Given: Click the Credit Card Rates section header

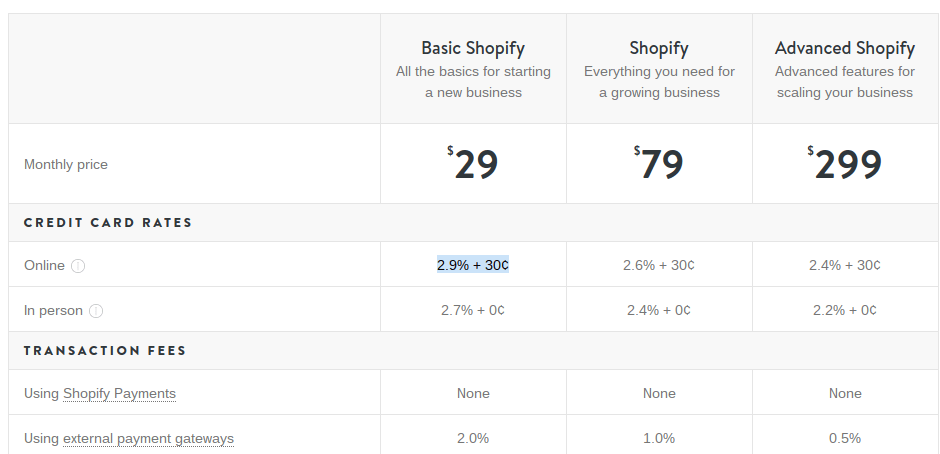Looking at the screenshot, I should (x=108, y=223).
